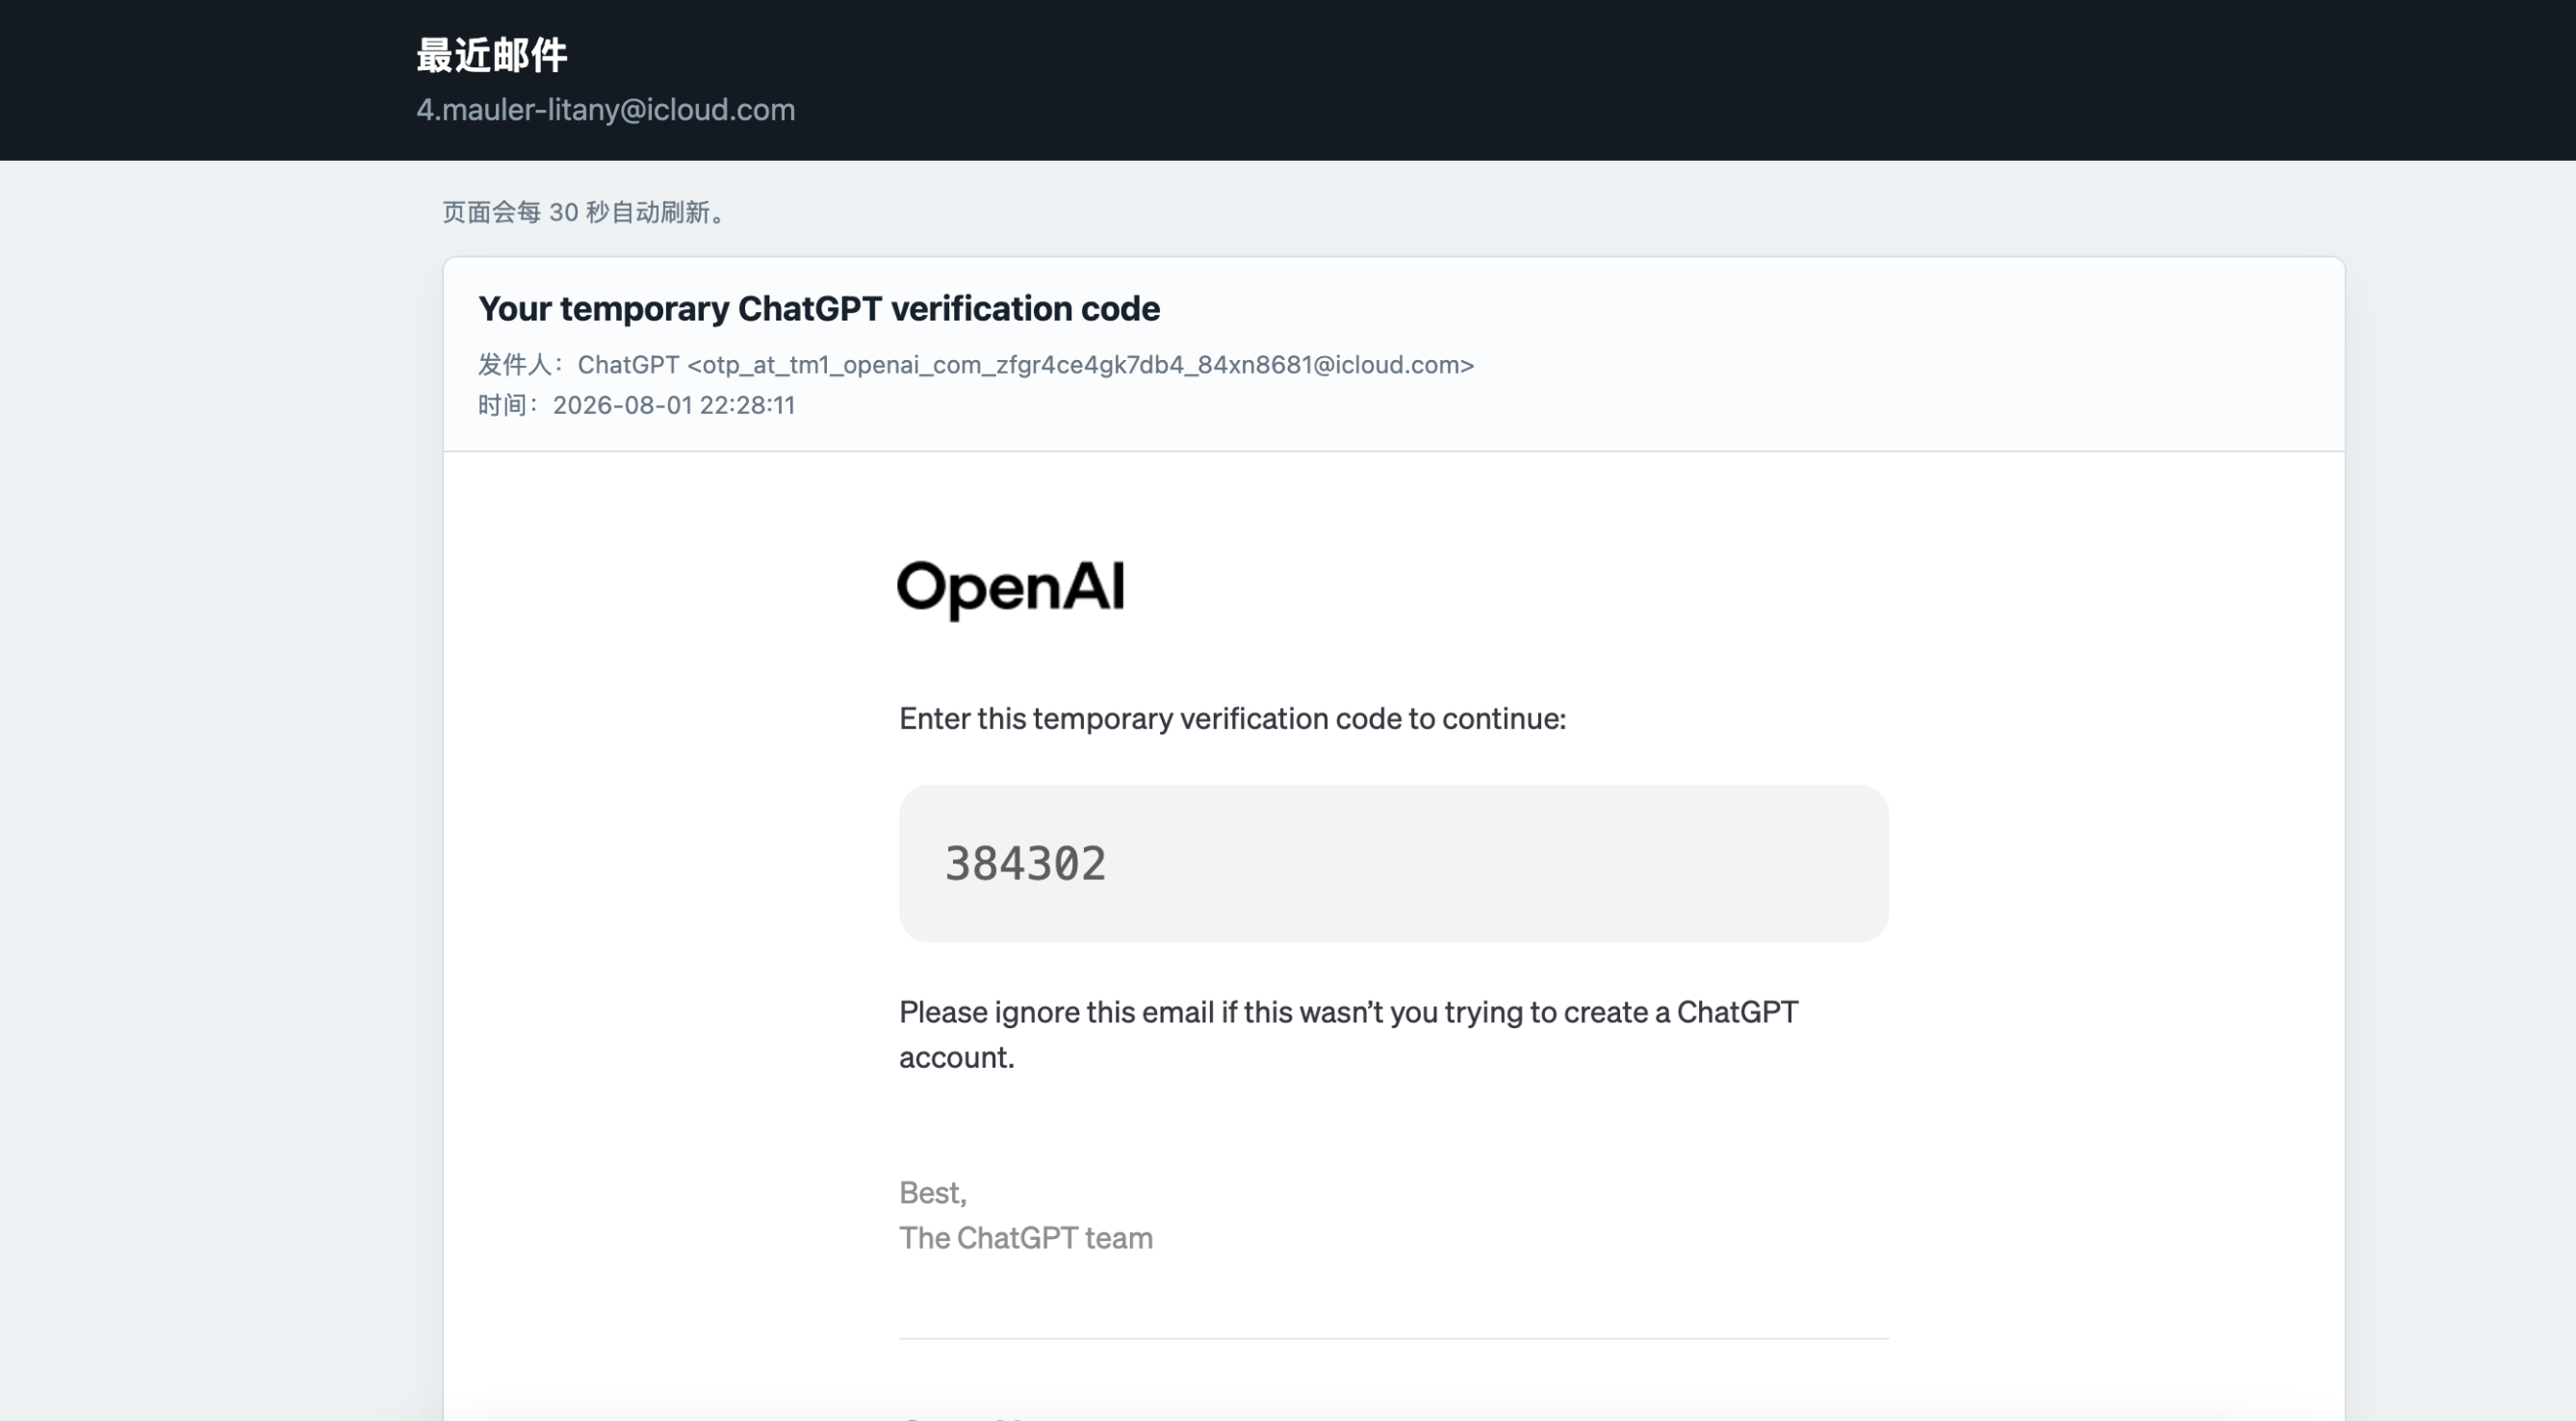Screen dimensions: 2576x1421
Task: Click the Best, sign-off text
Action: (933, 1192)
